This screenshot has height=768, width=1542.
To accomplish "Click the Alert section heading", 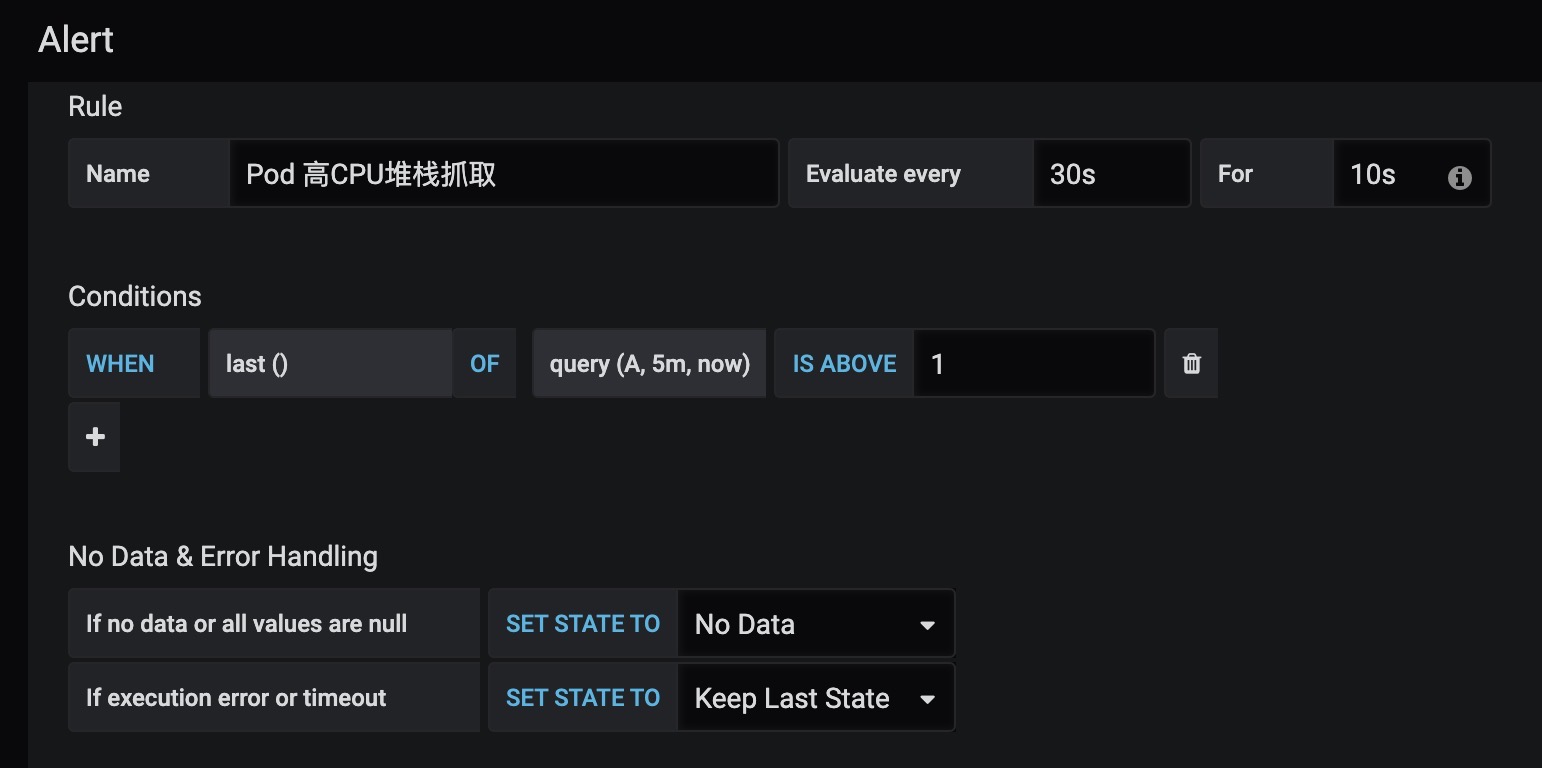I will click(x=76, y=40).
